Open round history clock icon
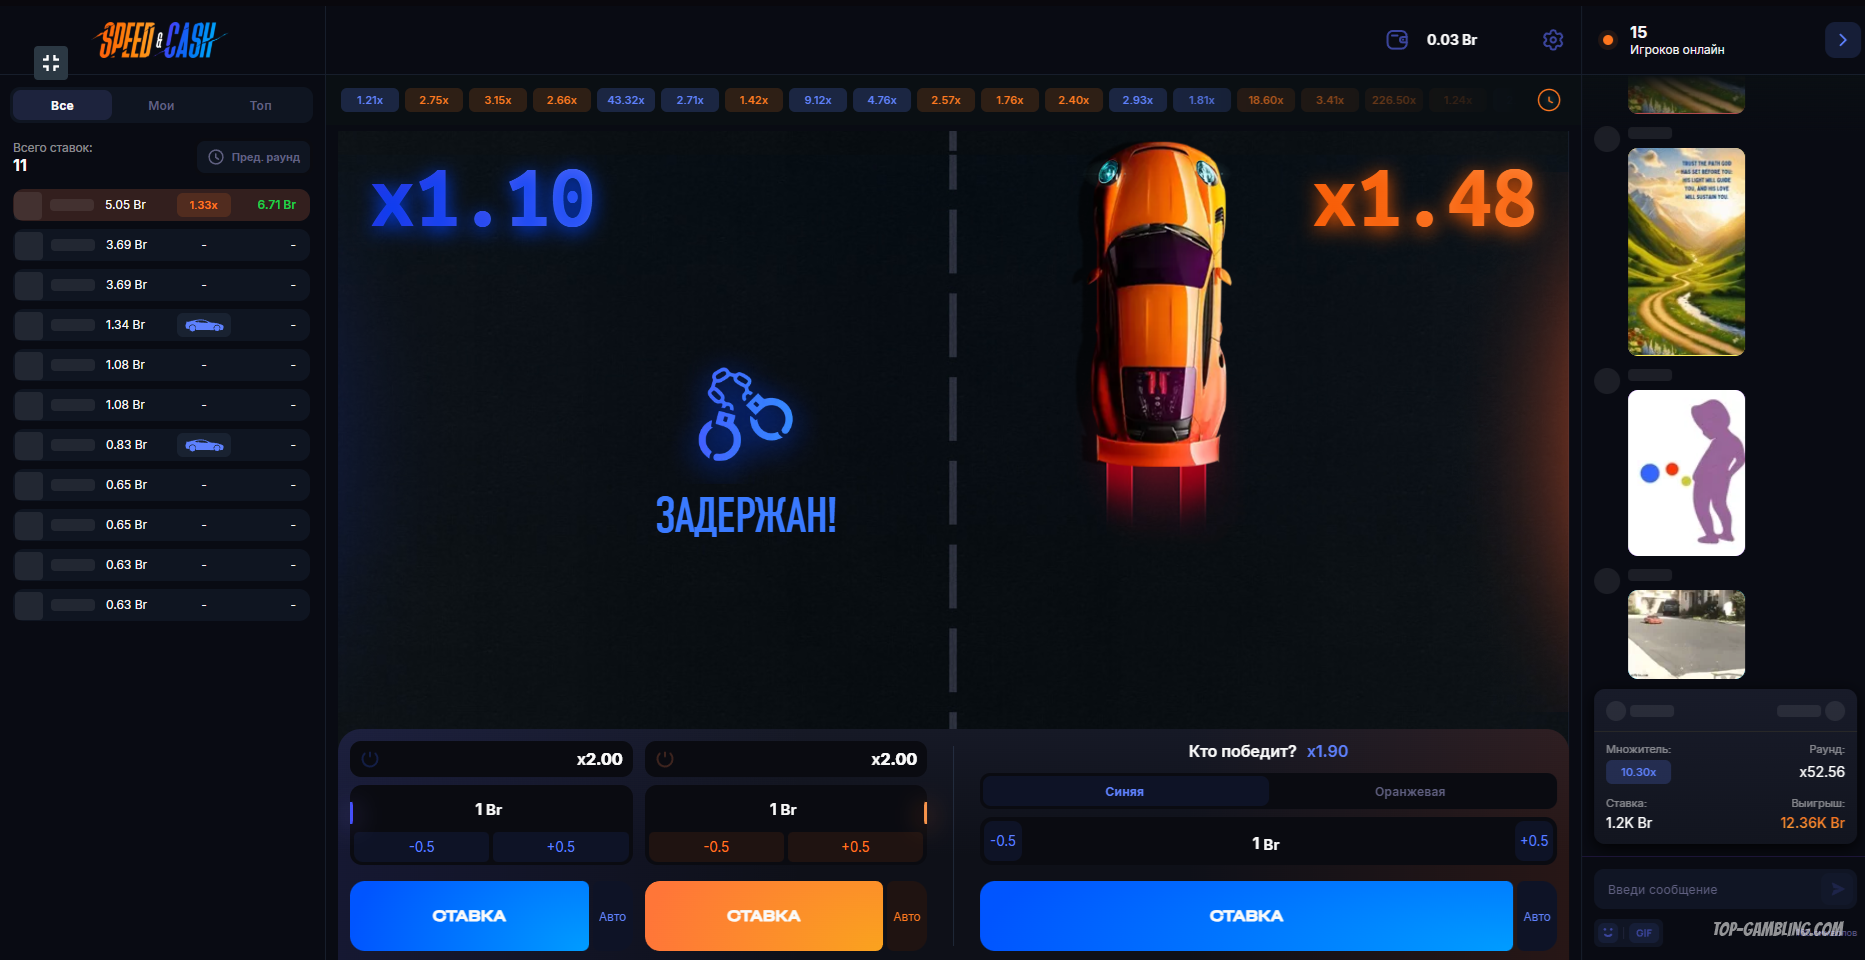The width and height of the screenshot is (1865, 960). tap(1548, 100)
